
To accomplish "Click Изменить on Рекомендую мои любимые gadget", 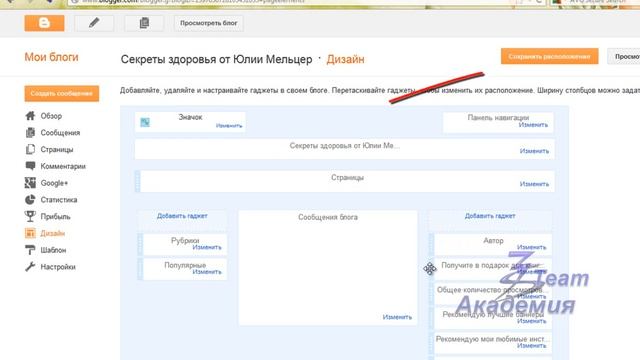I will click(x=531, y=346).
